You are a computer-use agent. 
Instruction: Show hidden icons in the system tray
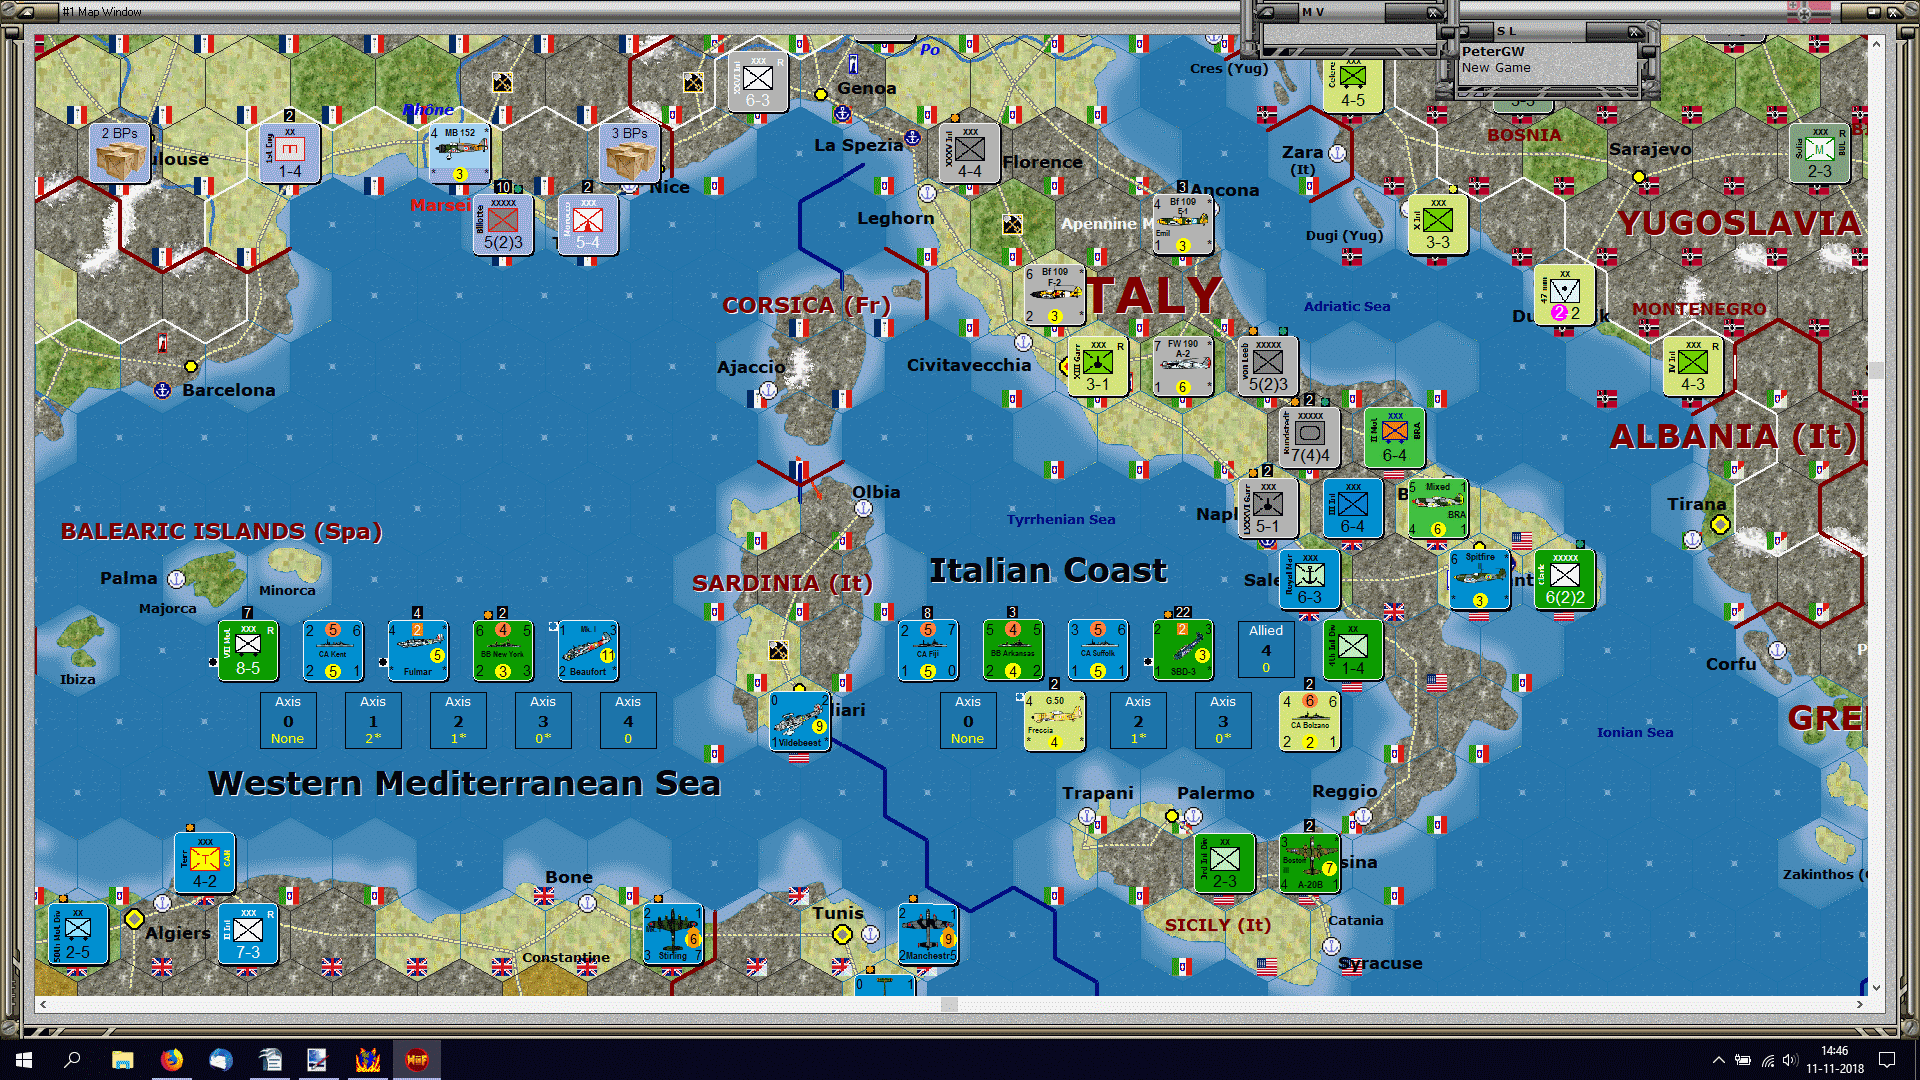tap(1719, 1059)
